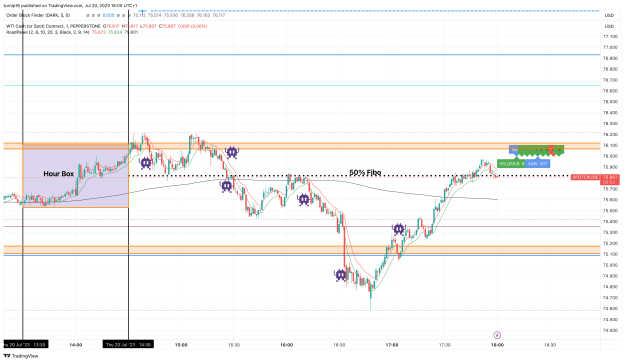Select the invader marker just after the Hour Box

tap(145, 163)
